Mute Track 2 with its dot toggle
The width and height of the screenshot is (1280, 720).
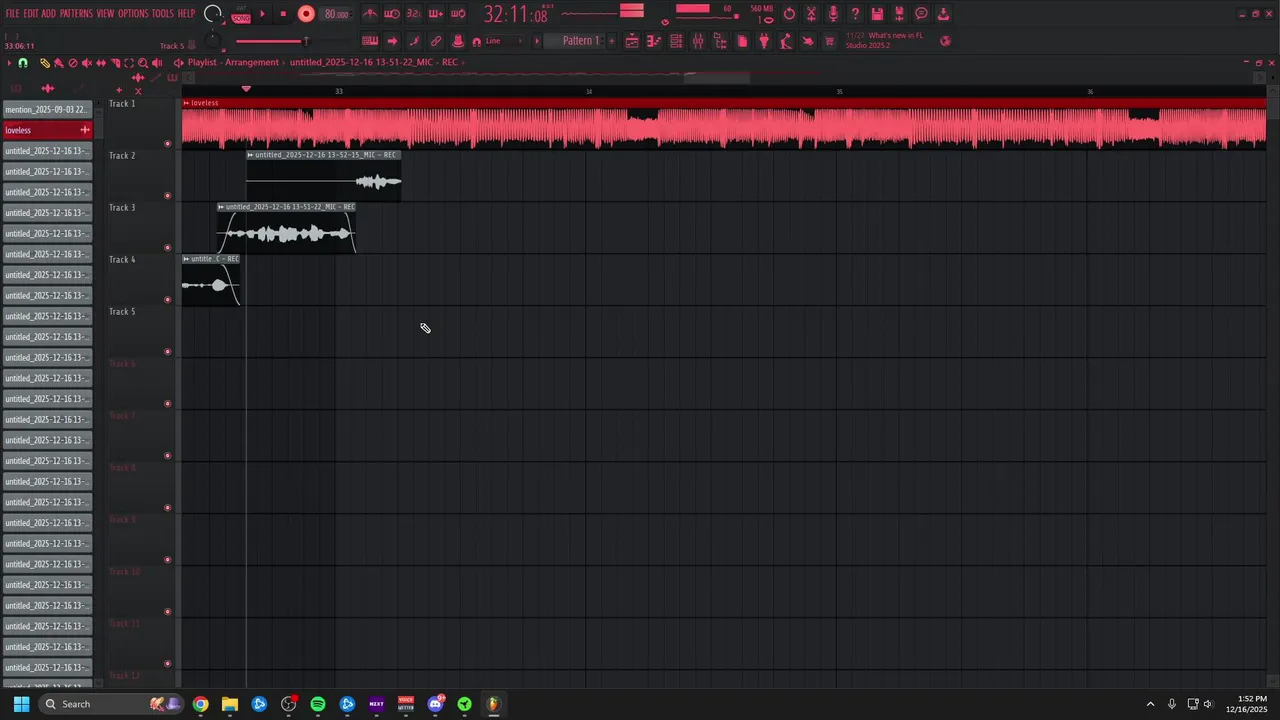[167, 196]
